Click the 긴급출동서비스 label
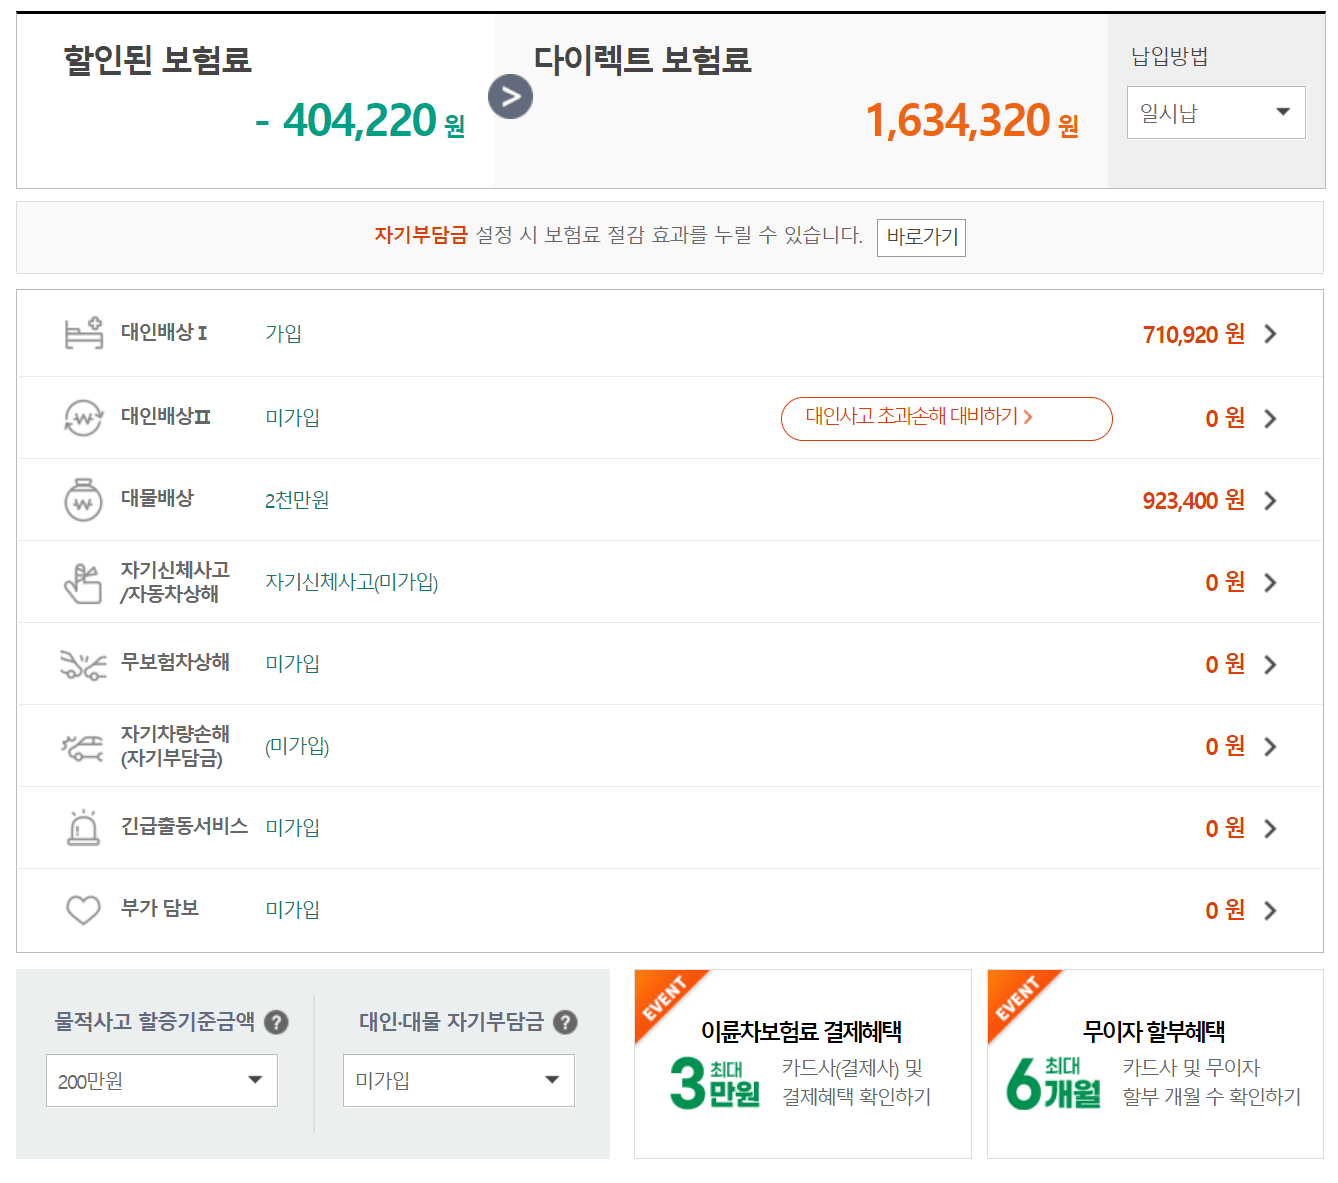 [184, 826]
